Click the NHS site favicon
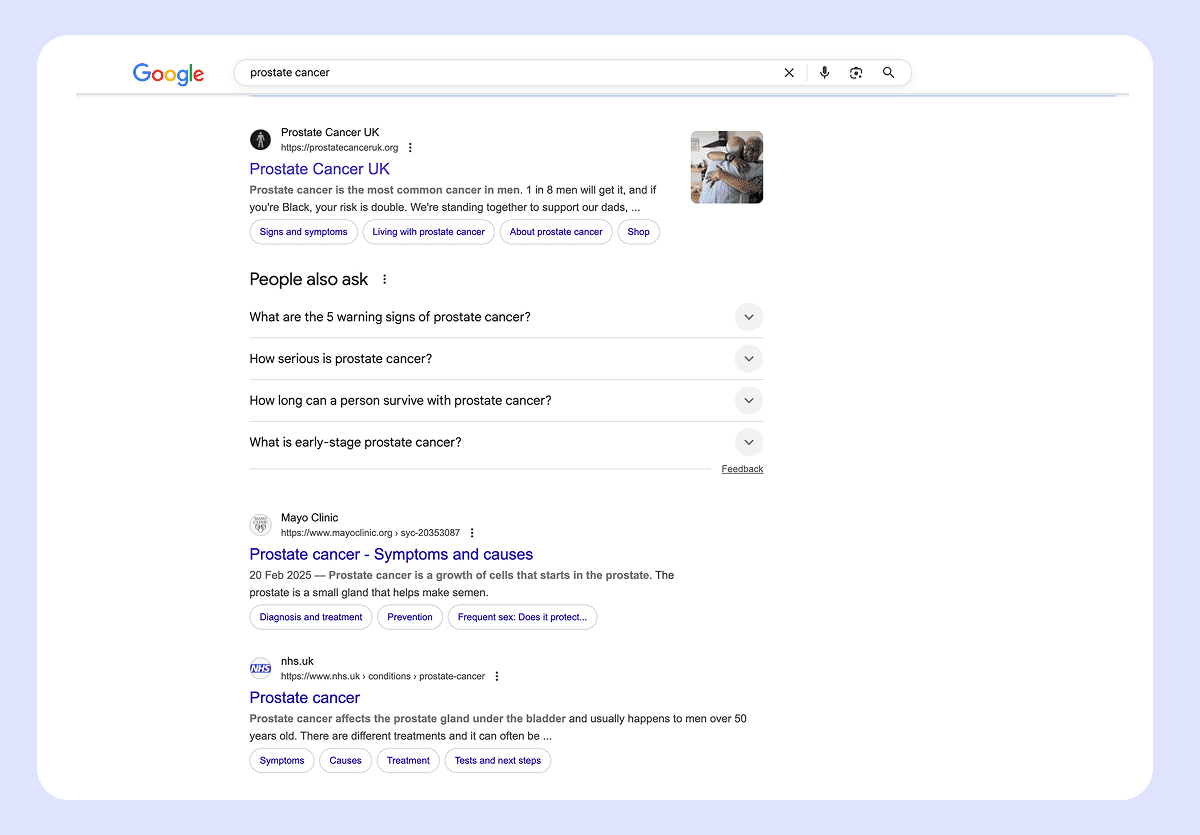 coord(260,668)
